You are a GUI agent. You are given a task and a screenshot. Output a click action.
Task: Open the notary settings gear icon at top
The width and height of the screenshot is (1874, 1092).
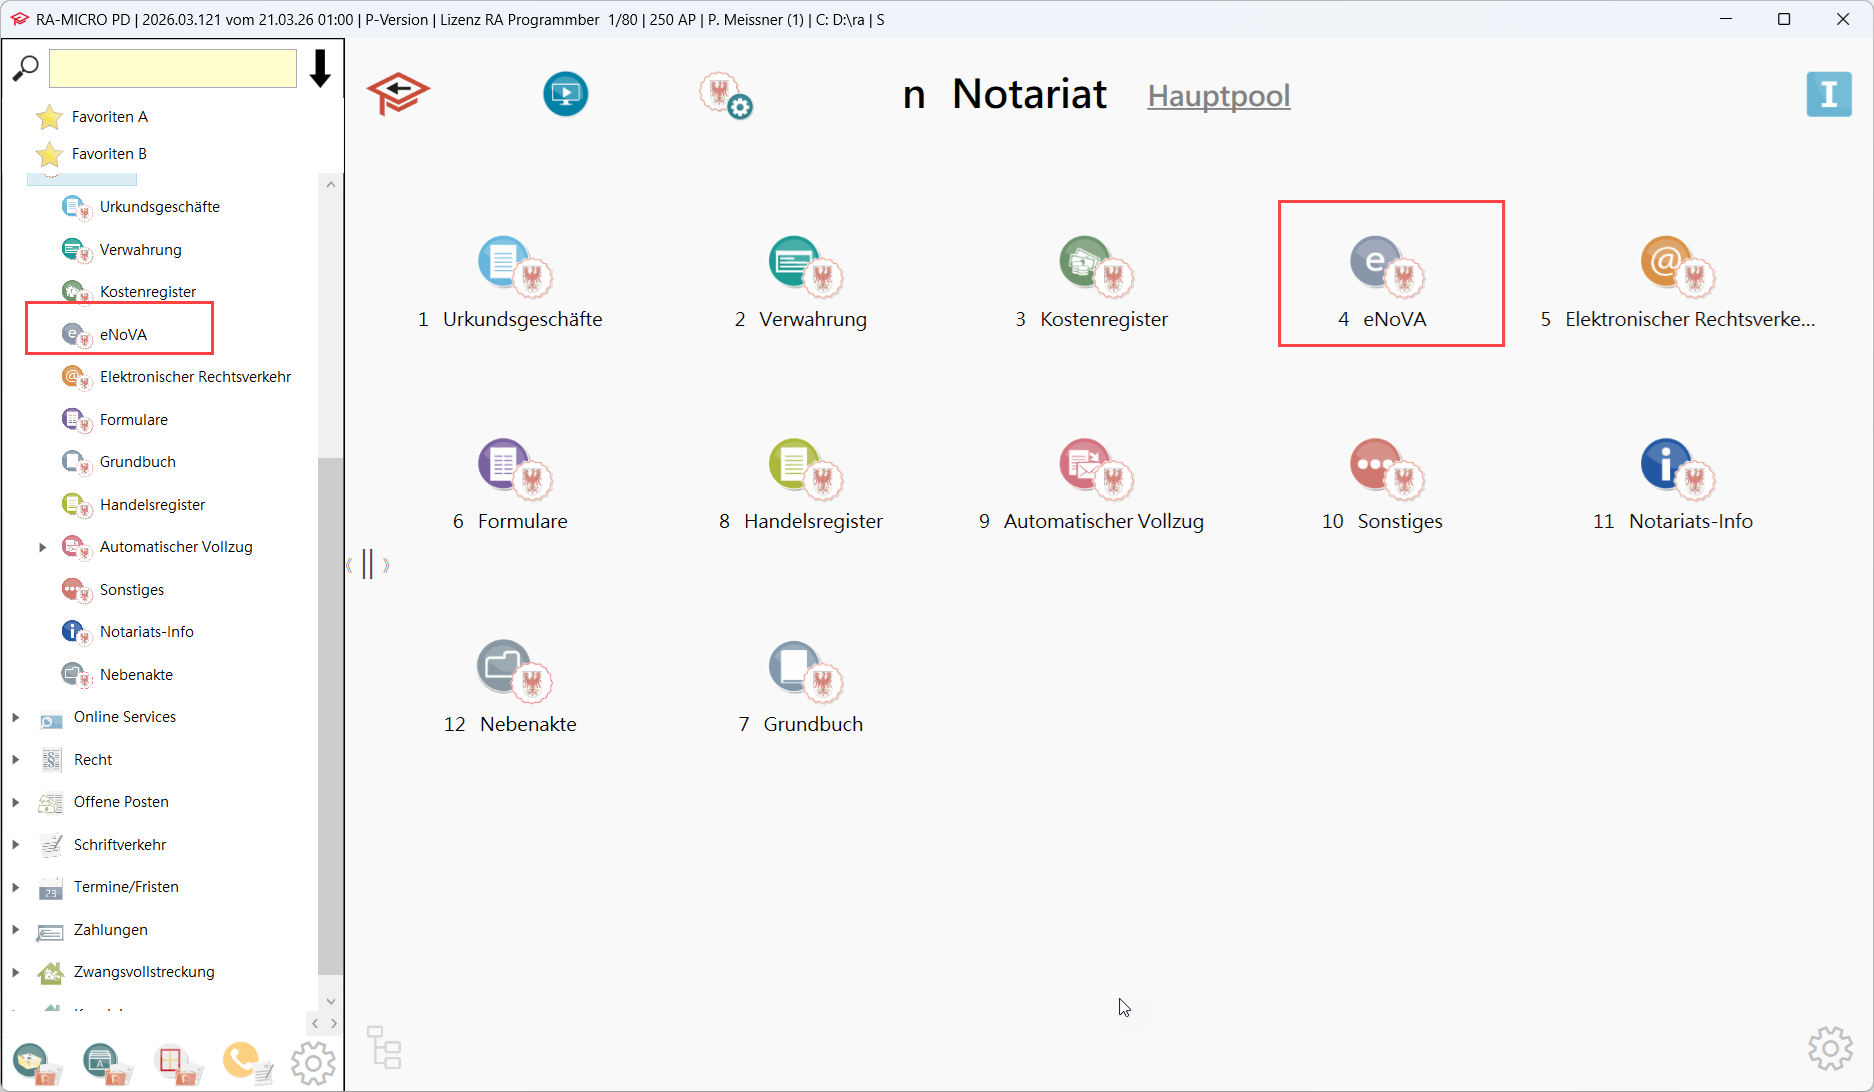point(725,96)
